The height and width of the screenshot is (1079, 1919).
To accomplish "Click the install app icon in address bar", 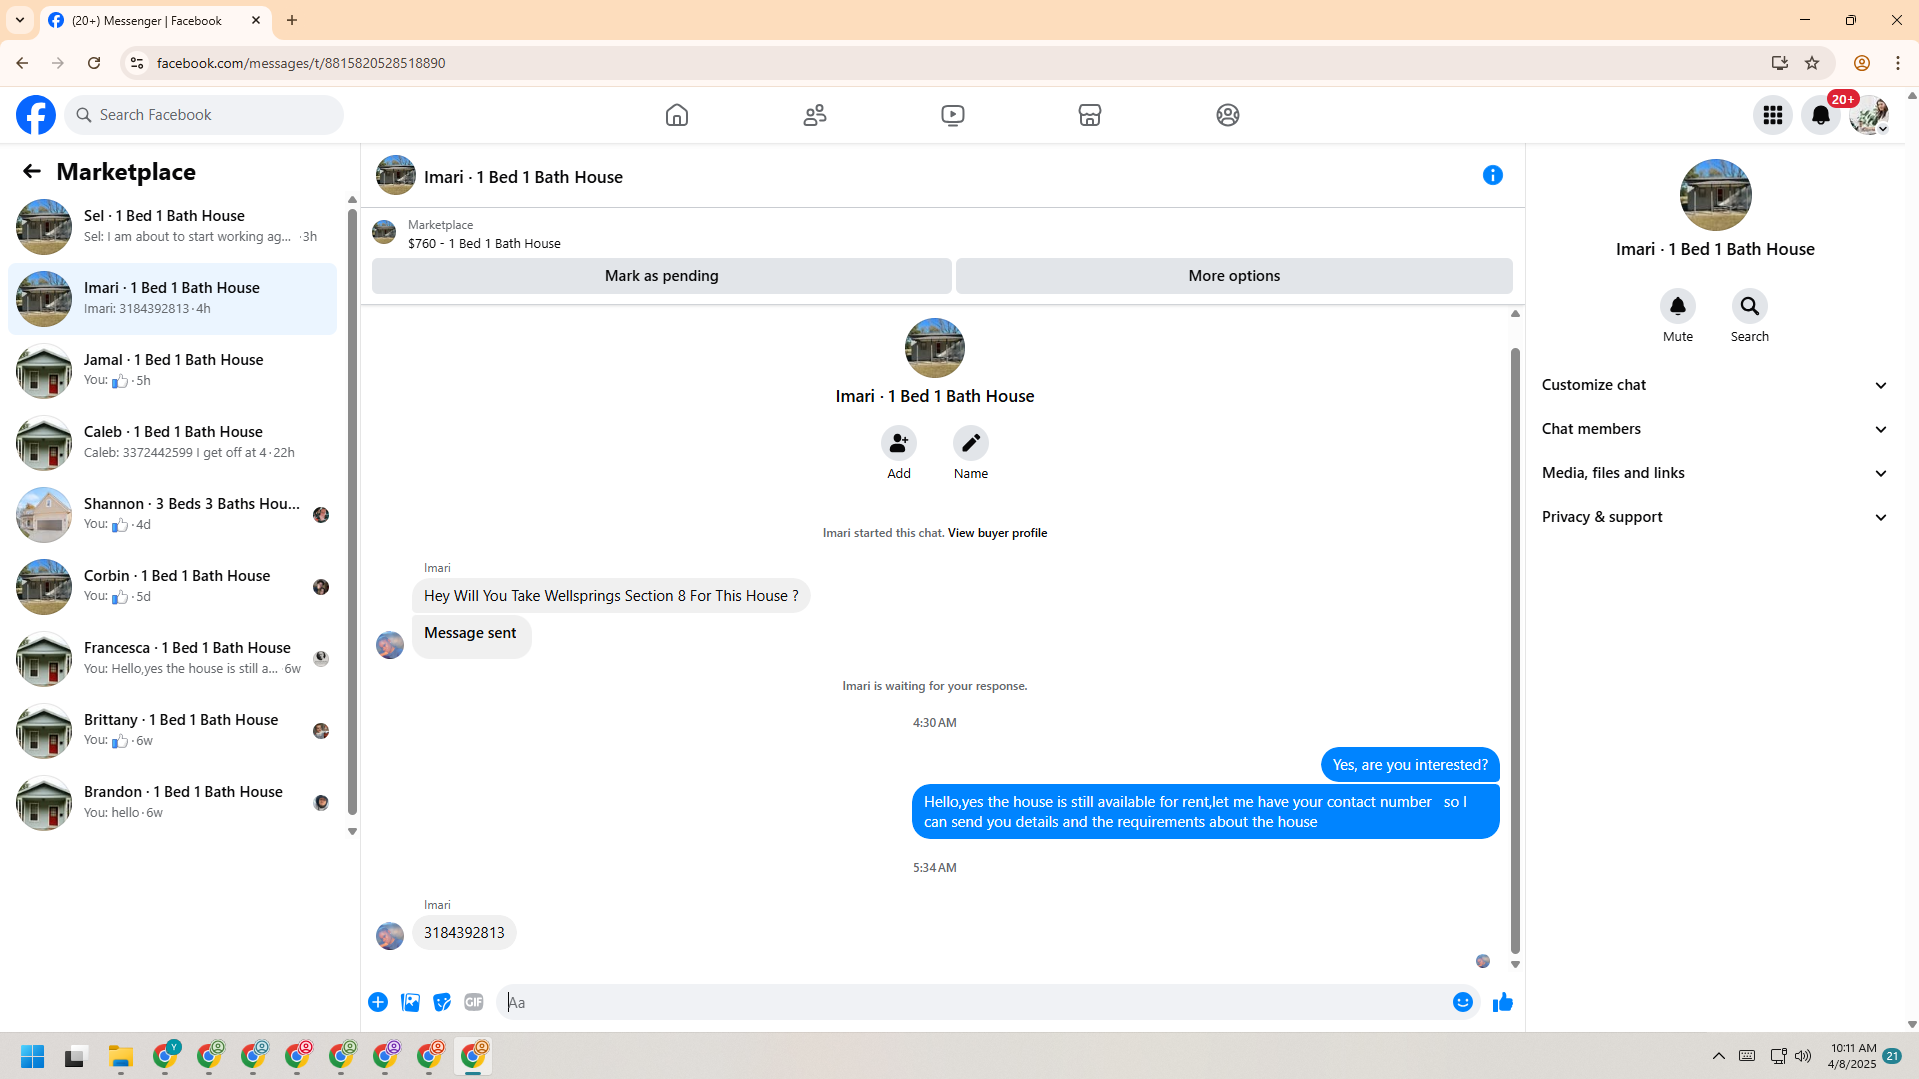I will coord(1779,63).
